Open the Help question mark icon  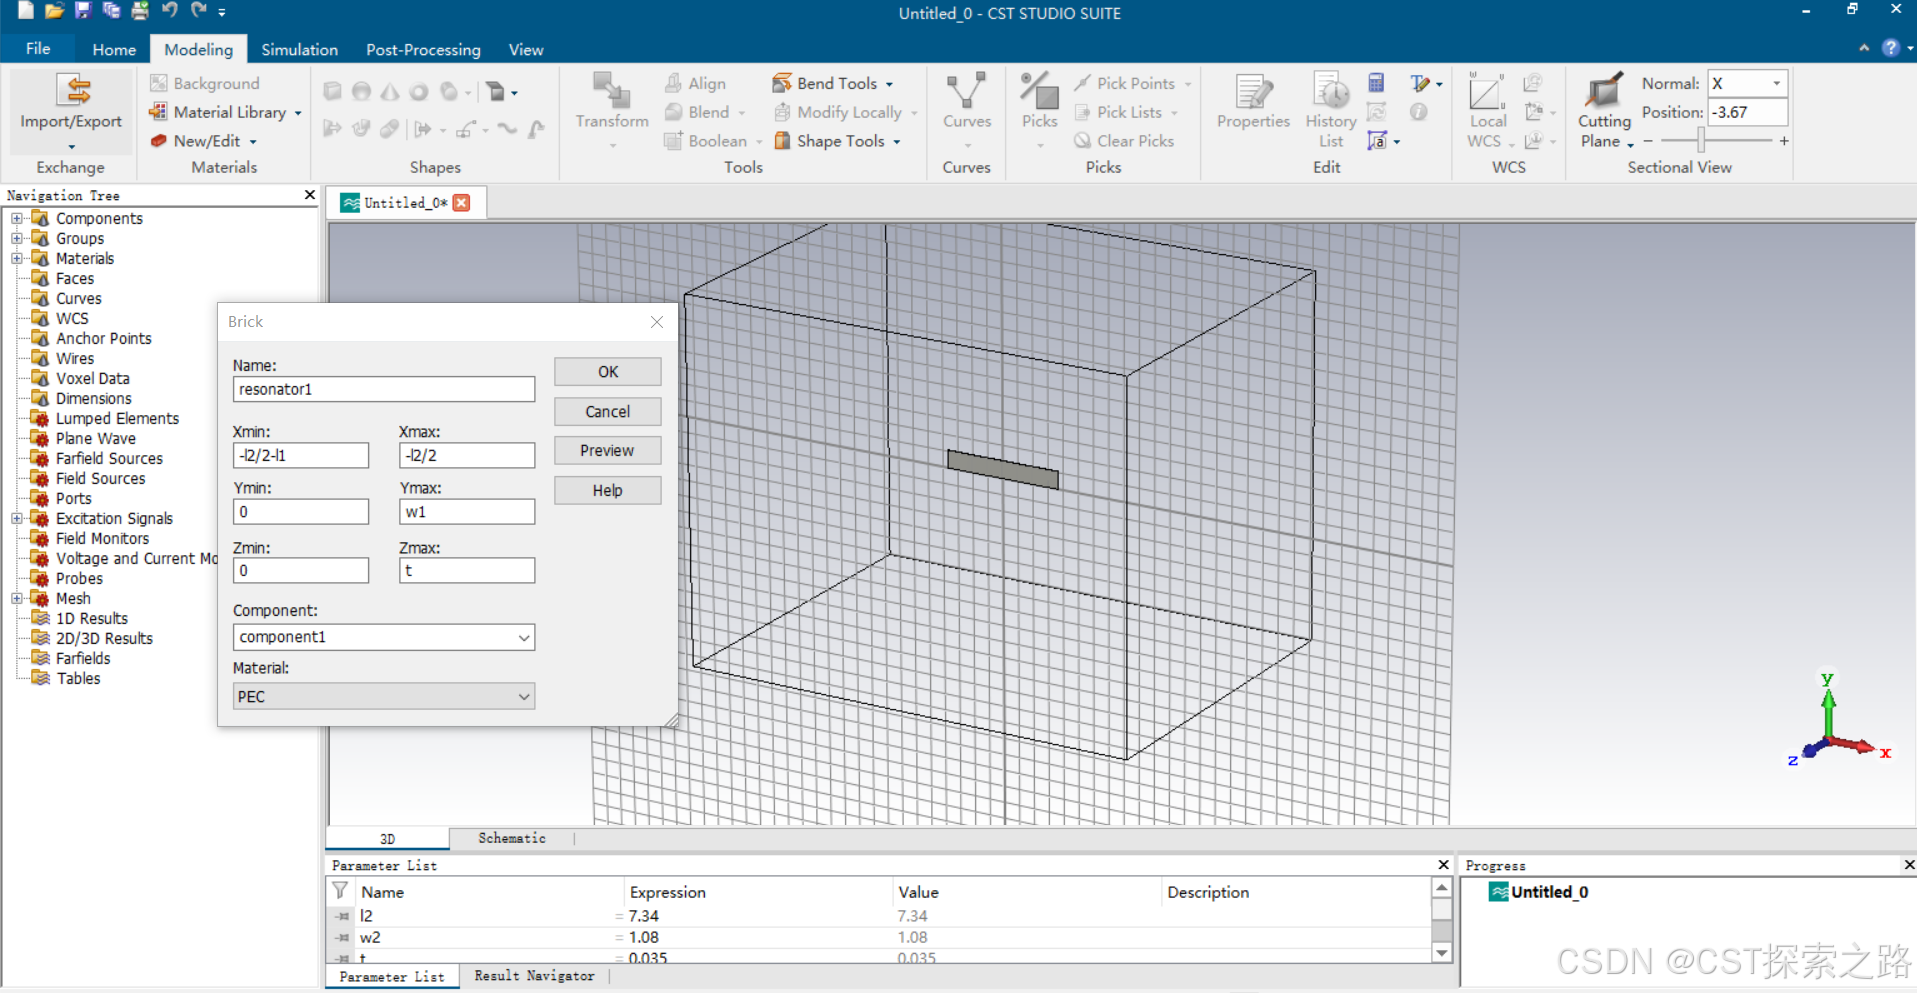point(1890,47)
